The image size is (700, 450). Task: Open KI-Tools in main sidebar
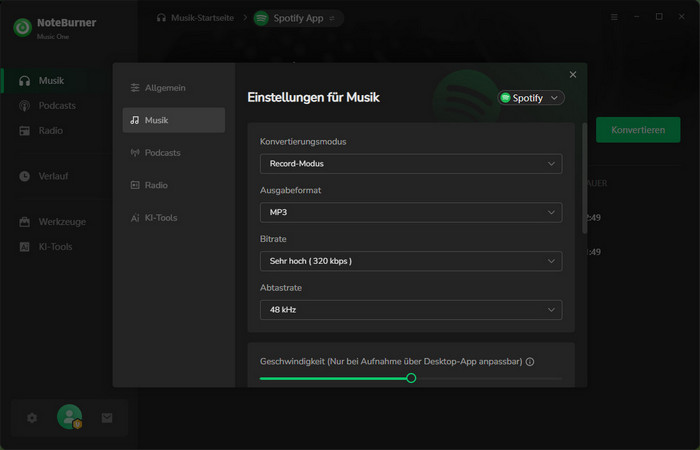pos(45,247)
